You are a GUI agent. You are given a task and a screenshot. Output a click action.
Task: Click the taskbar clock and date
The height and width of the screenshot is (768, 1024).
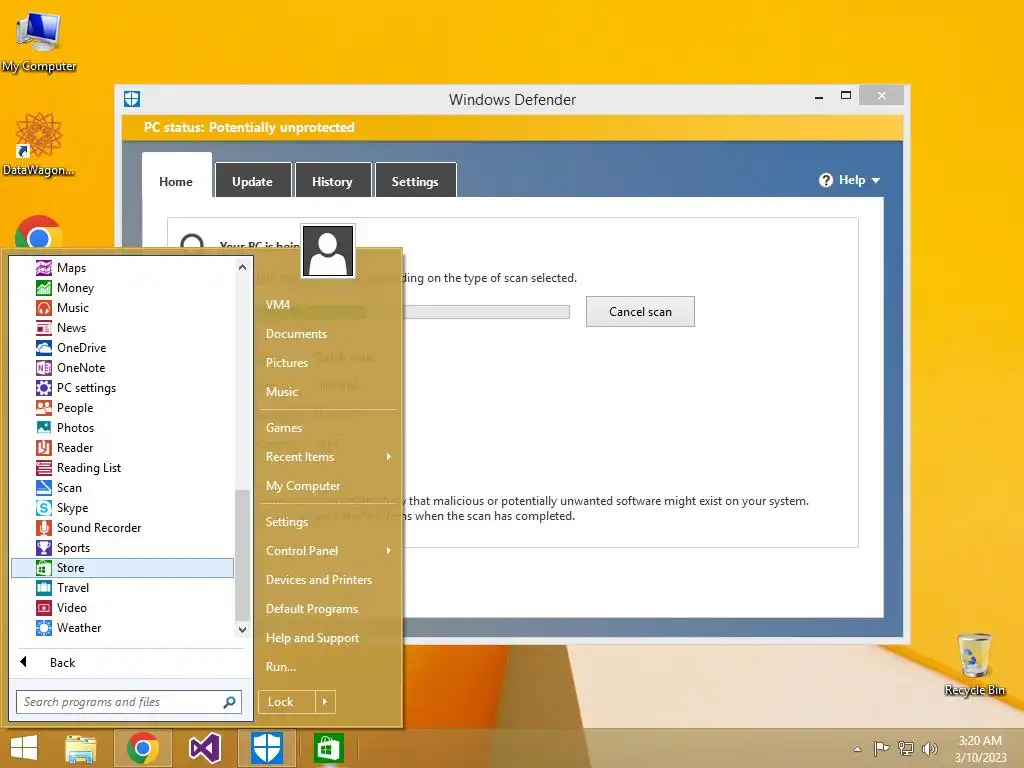click(980, 749)
